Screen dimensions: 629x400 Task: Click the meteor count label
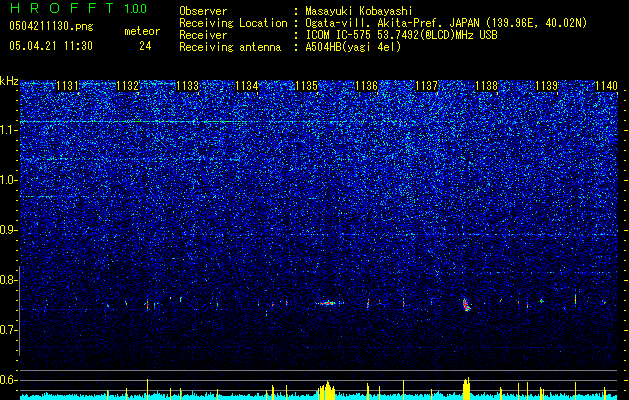click(x=142, y=31)
